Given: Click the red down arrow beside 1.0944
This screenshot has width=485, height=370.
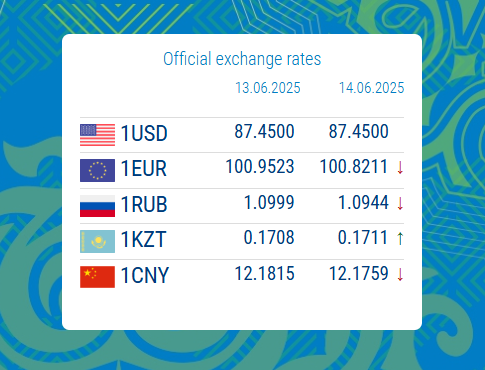Looking at the screenshot, I should 400,203.
